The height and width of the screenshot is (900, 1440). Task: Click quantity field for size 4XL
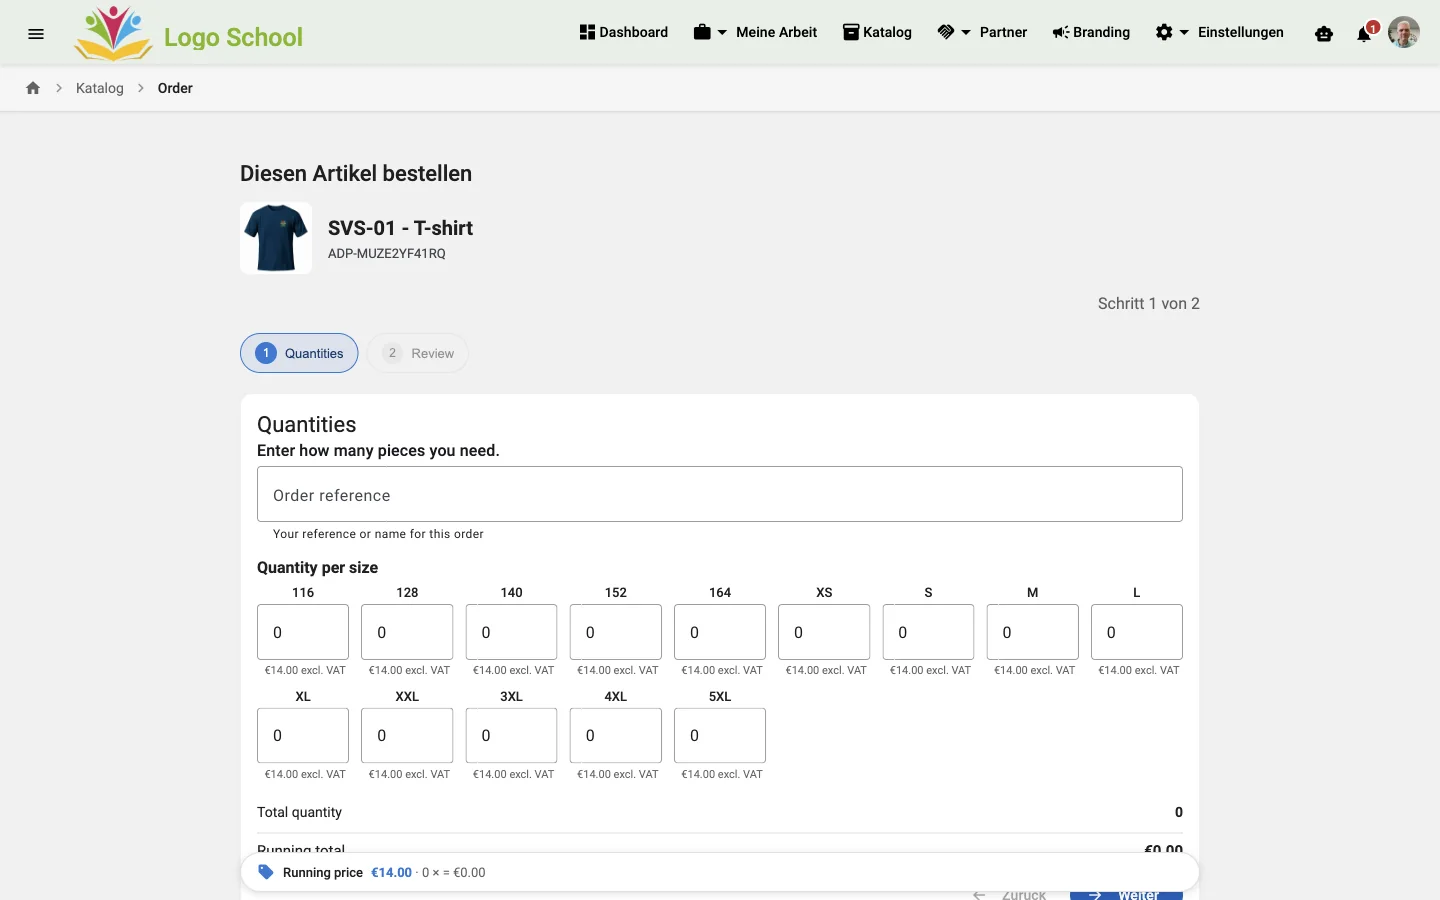click(616, 736)
